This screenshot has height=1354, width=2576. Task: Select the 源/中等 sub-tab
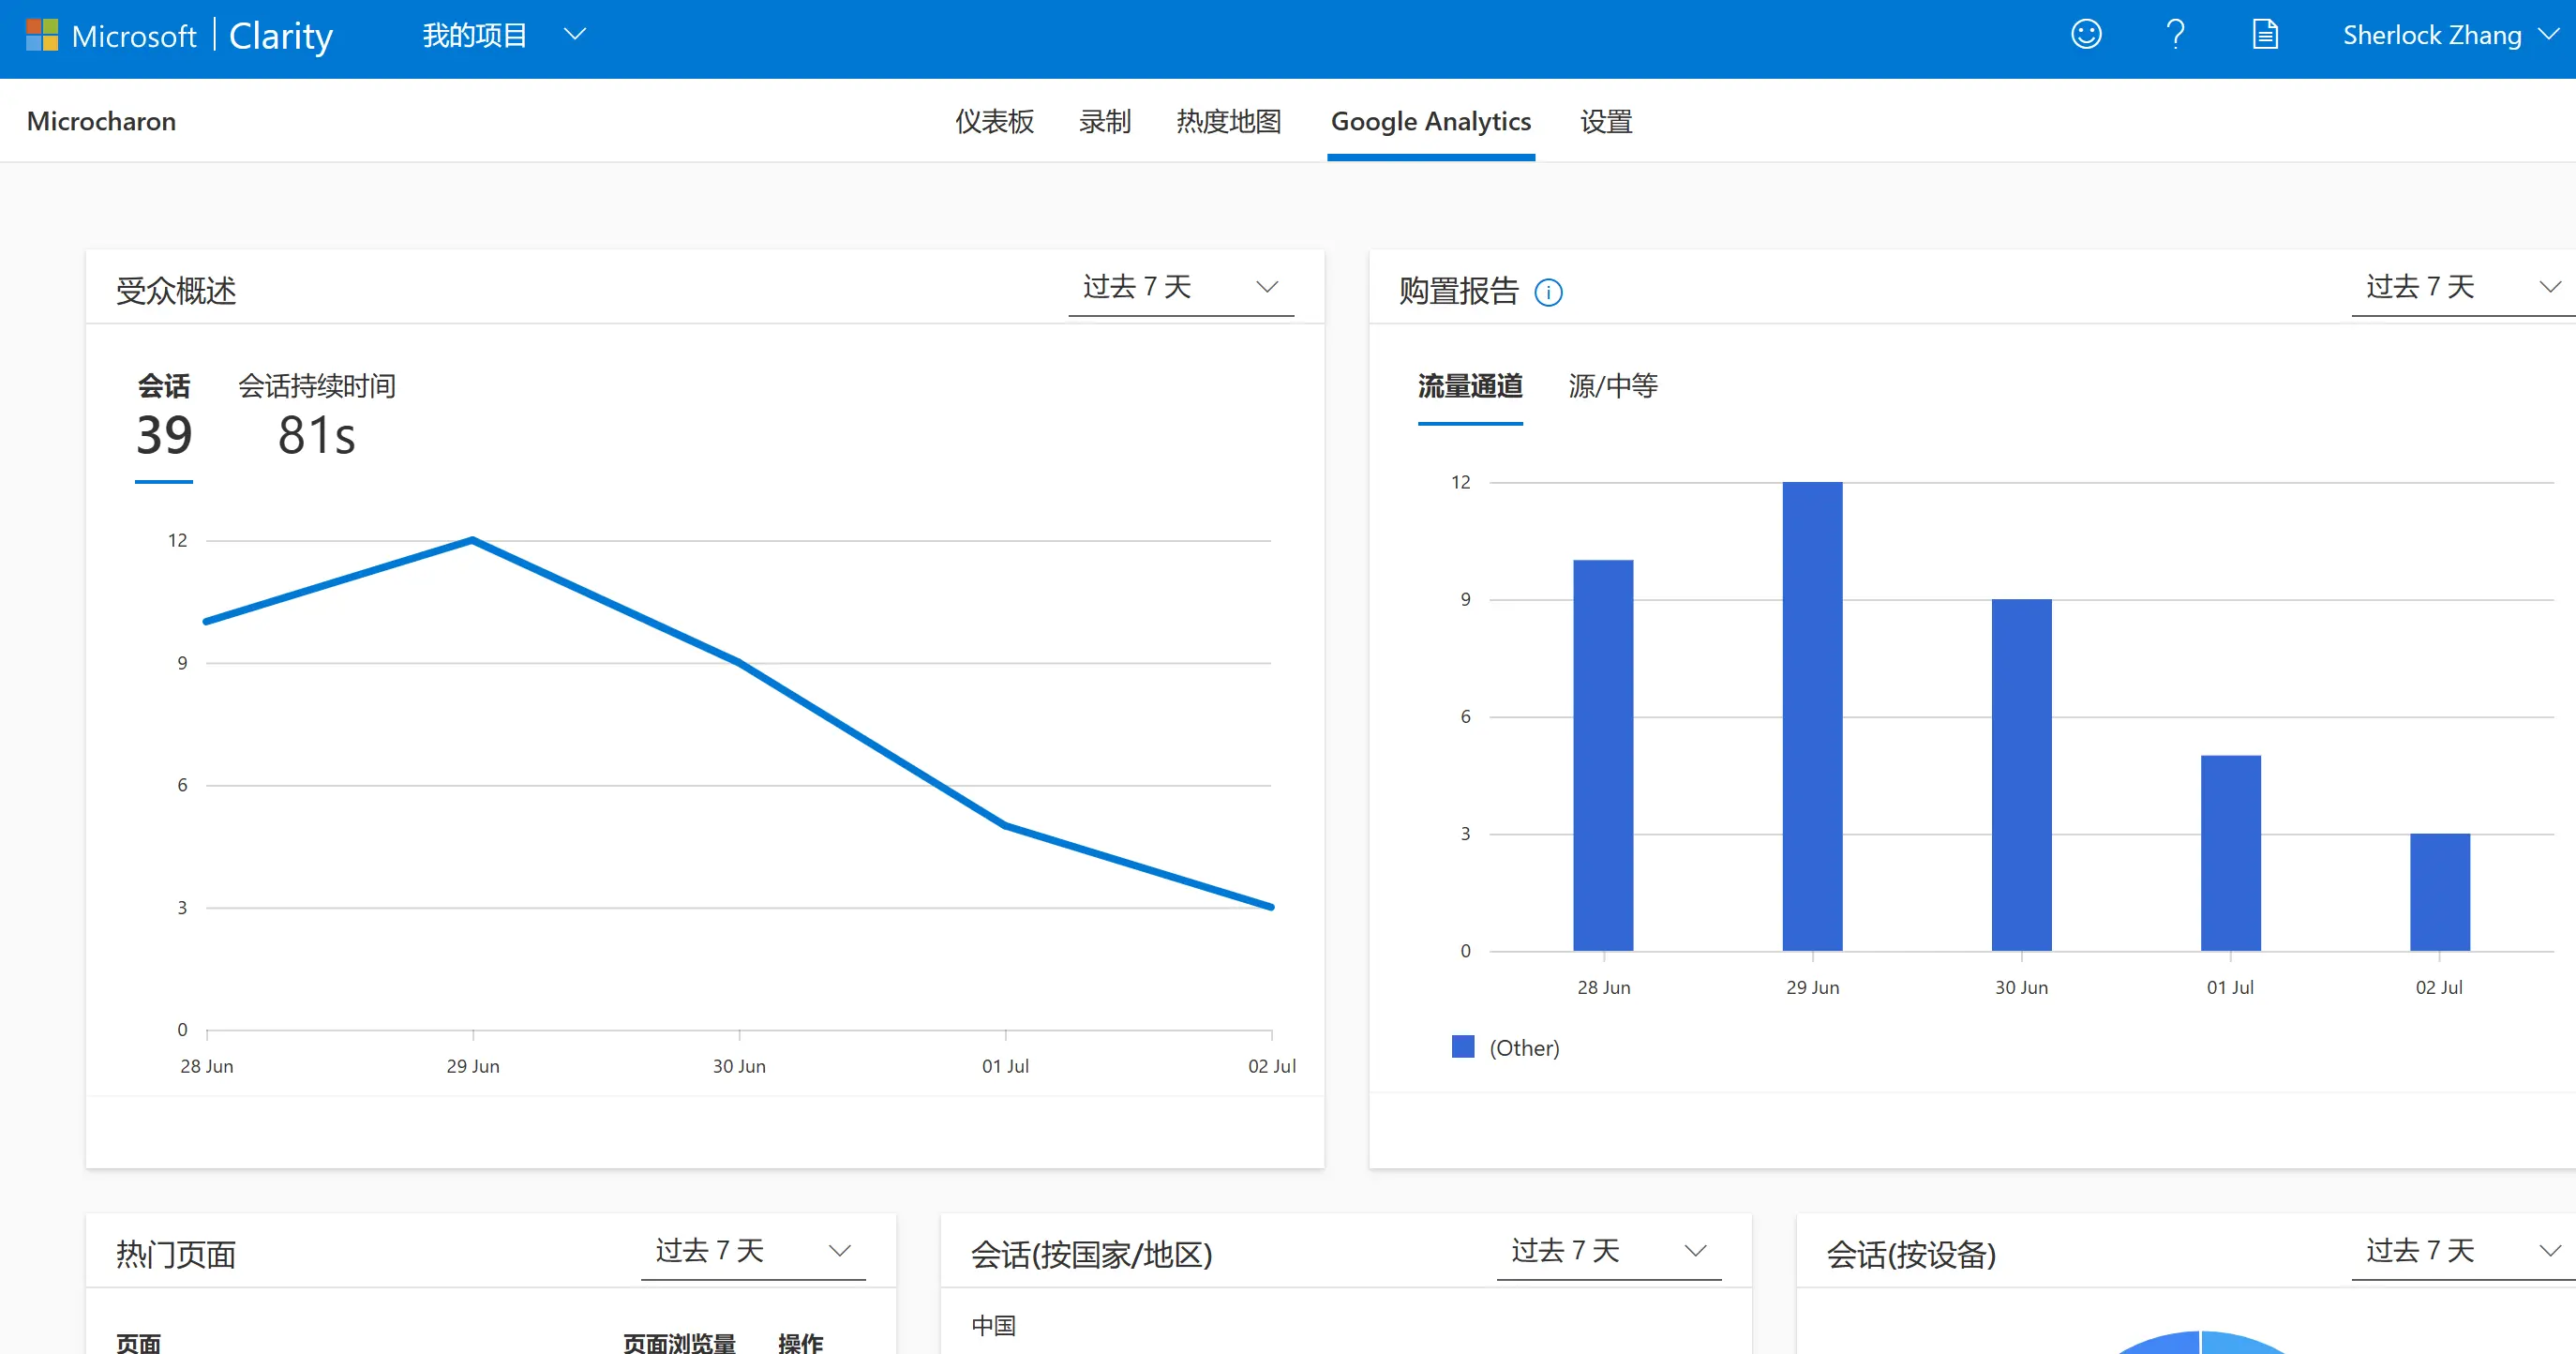tap(1613, 387)
